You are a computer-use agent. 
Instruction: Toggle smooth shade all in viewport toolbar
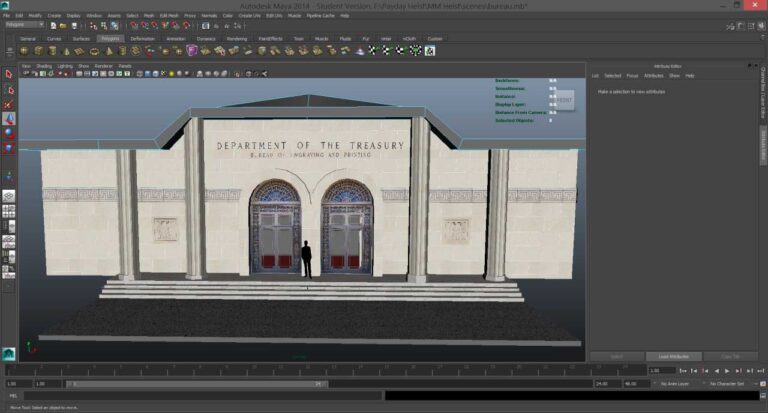point(147,74)
